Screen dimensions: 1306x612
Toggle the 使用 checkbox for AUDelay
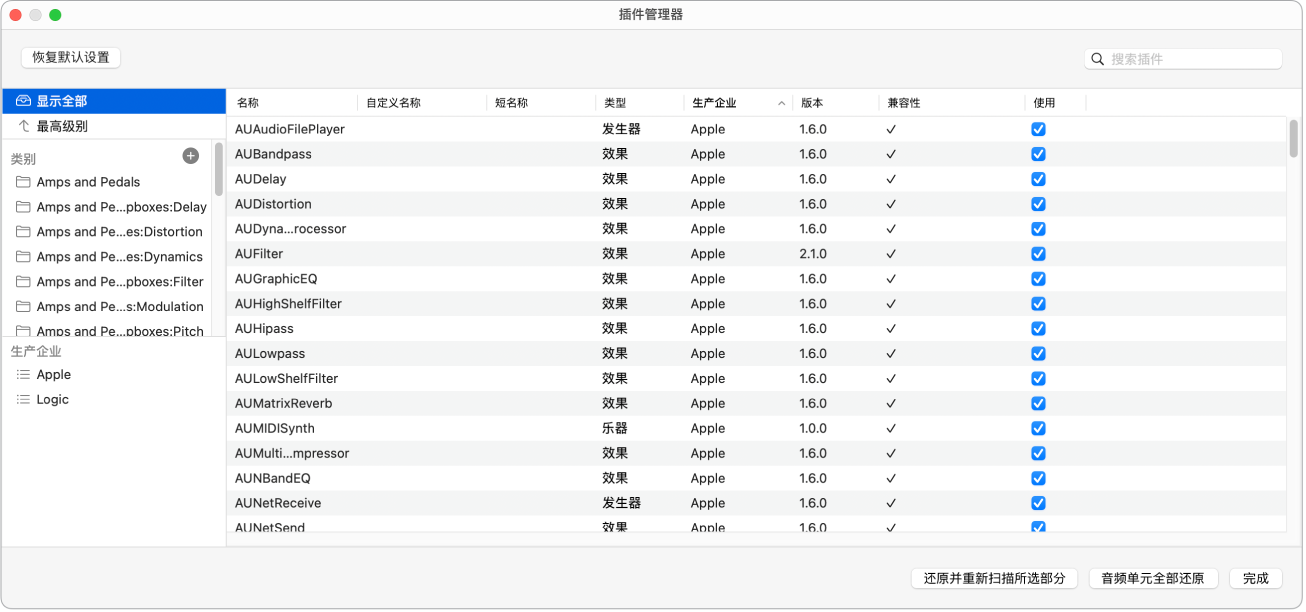tap(1038, 179)
